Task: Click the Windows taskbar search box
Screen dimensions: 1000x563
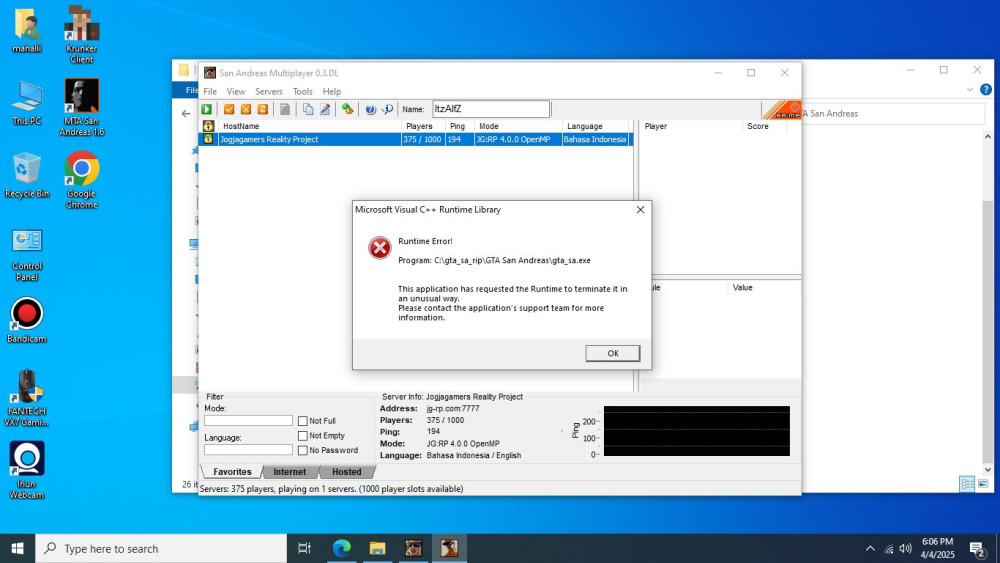Action: (x=161, y=548)
